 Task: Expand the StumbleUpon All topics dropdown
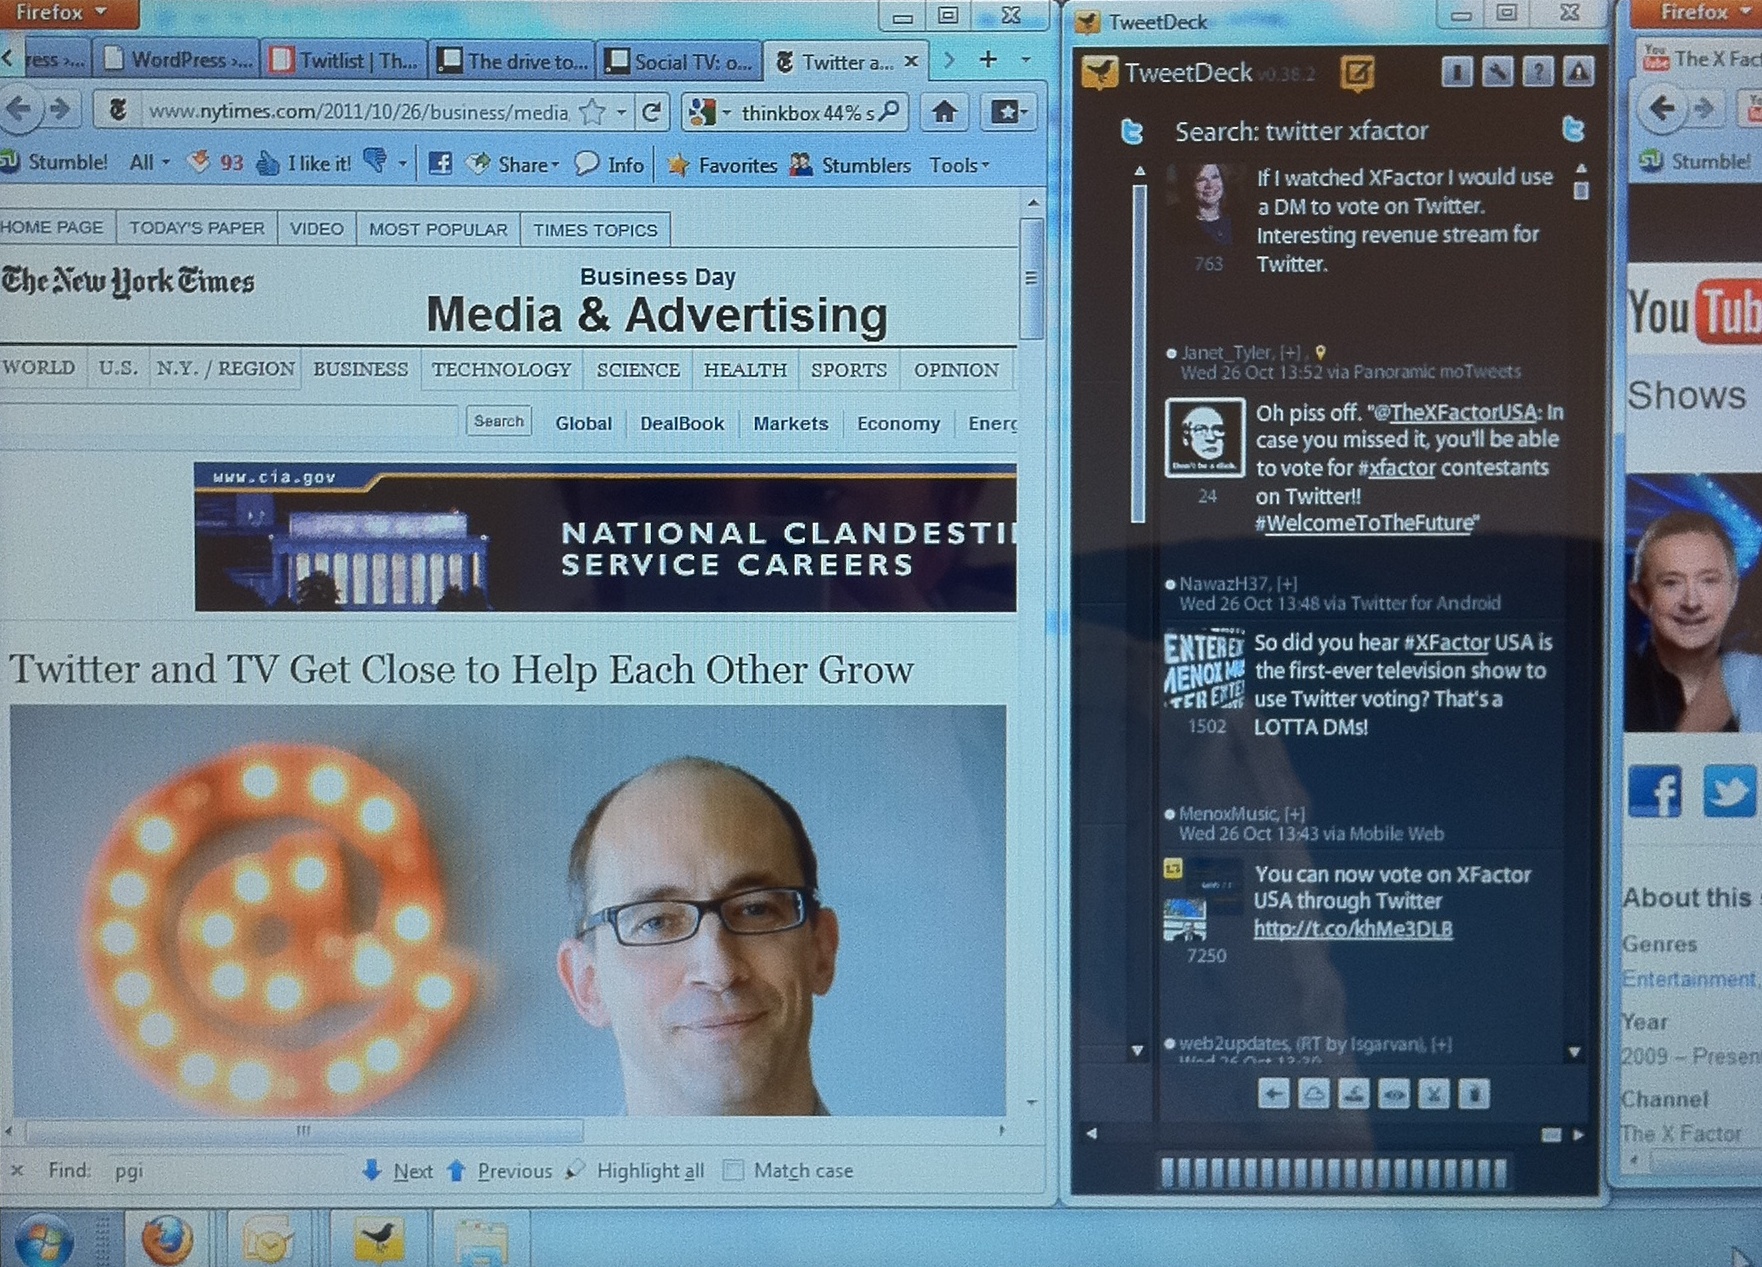[150, 162]
